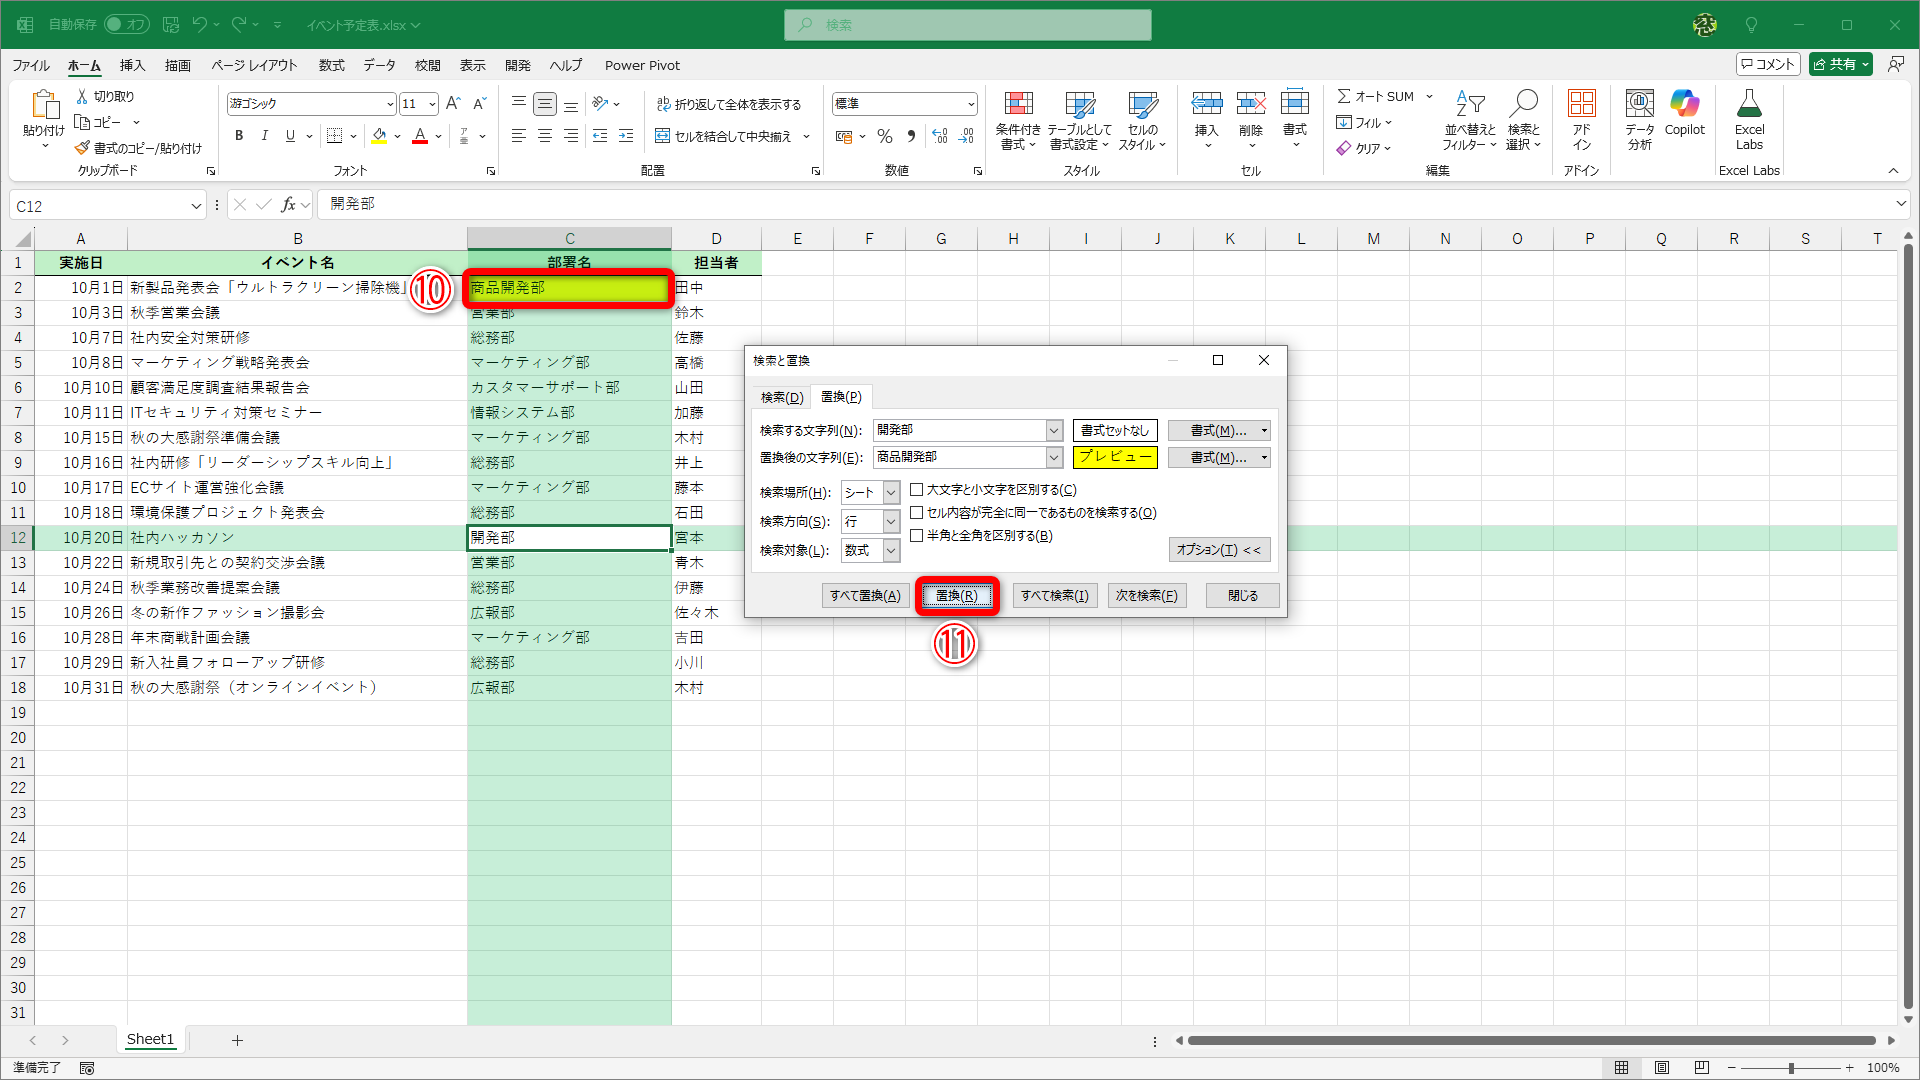The image size is (1920, 1080).
Task: Click the Copilot icon in ribbon
Action: (x=1684, y=104)
